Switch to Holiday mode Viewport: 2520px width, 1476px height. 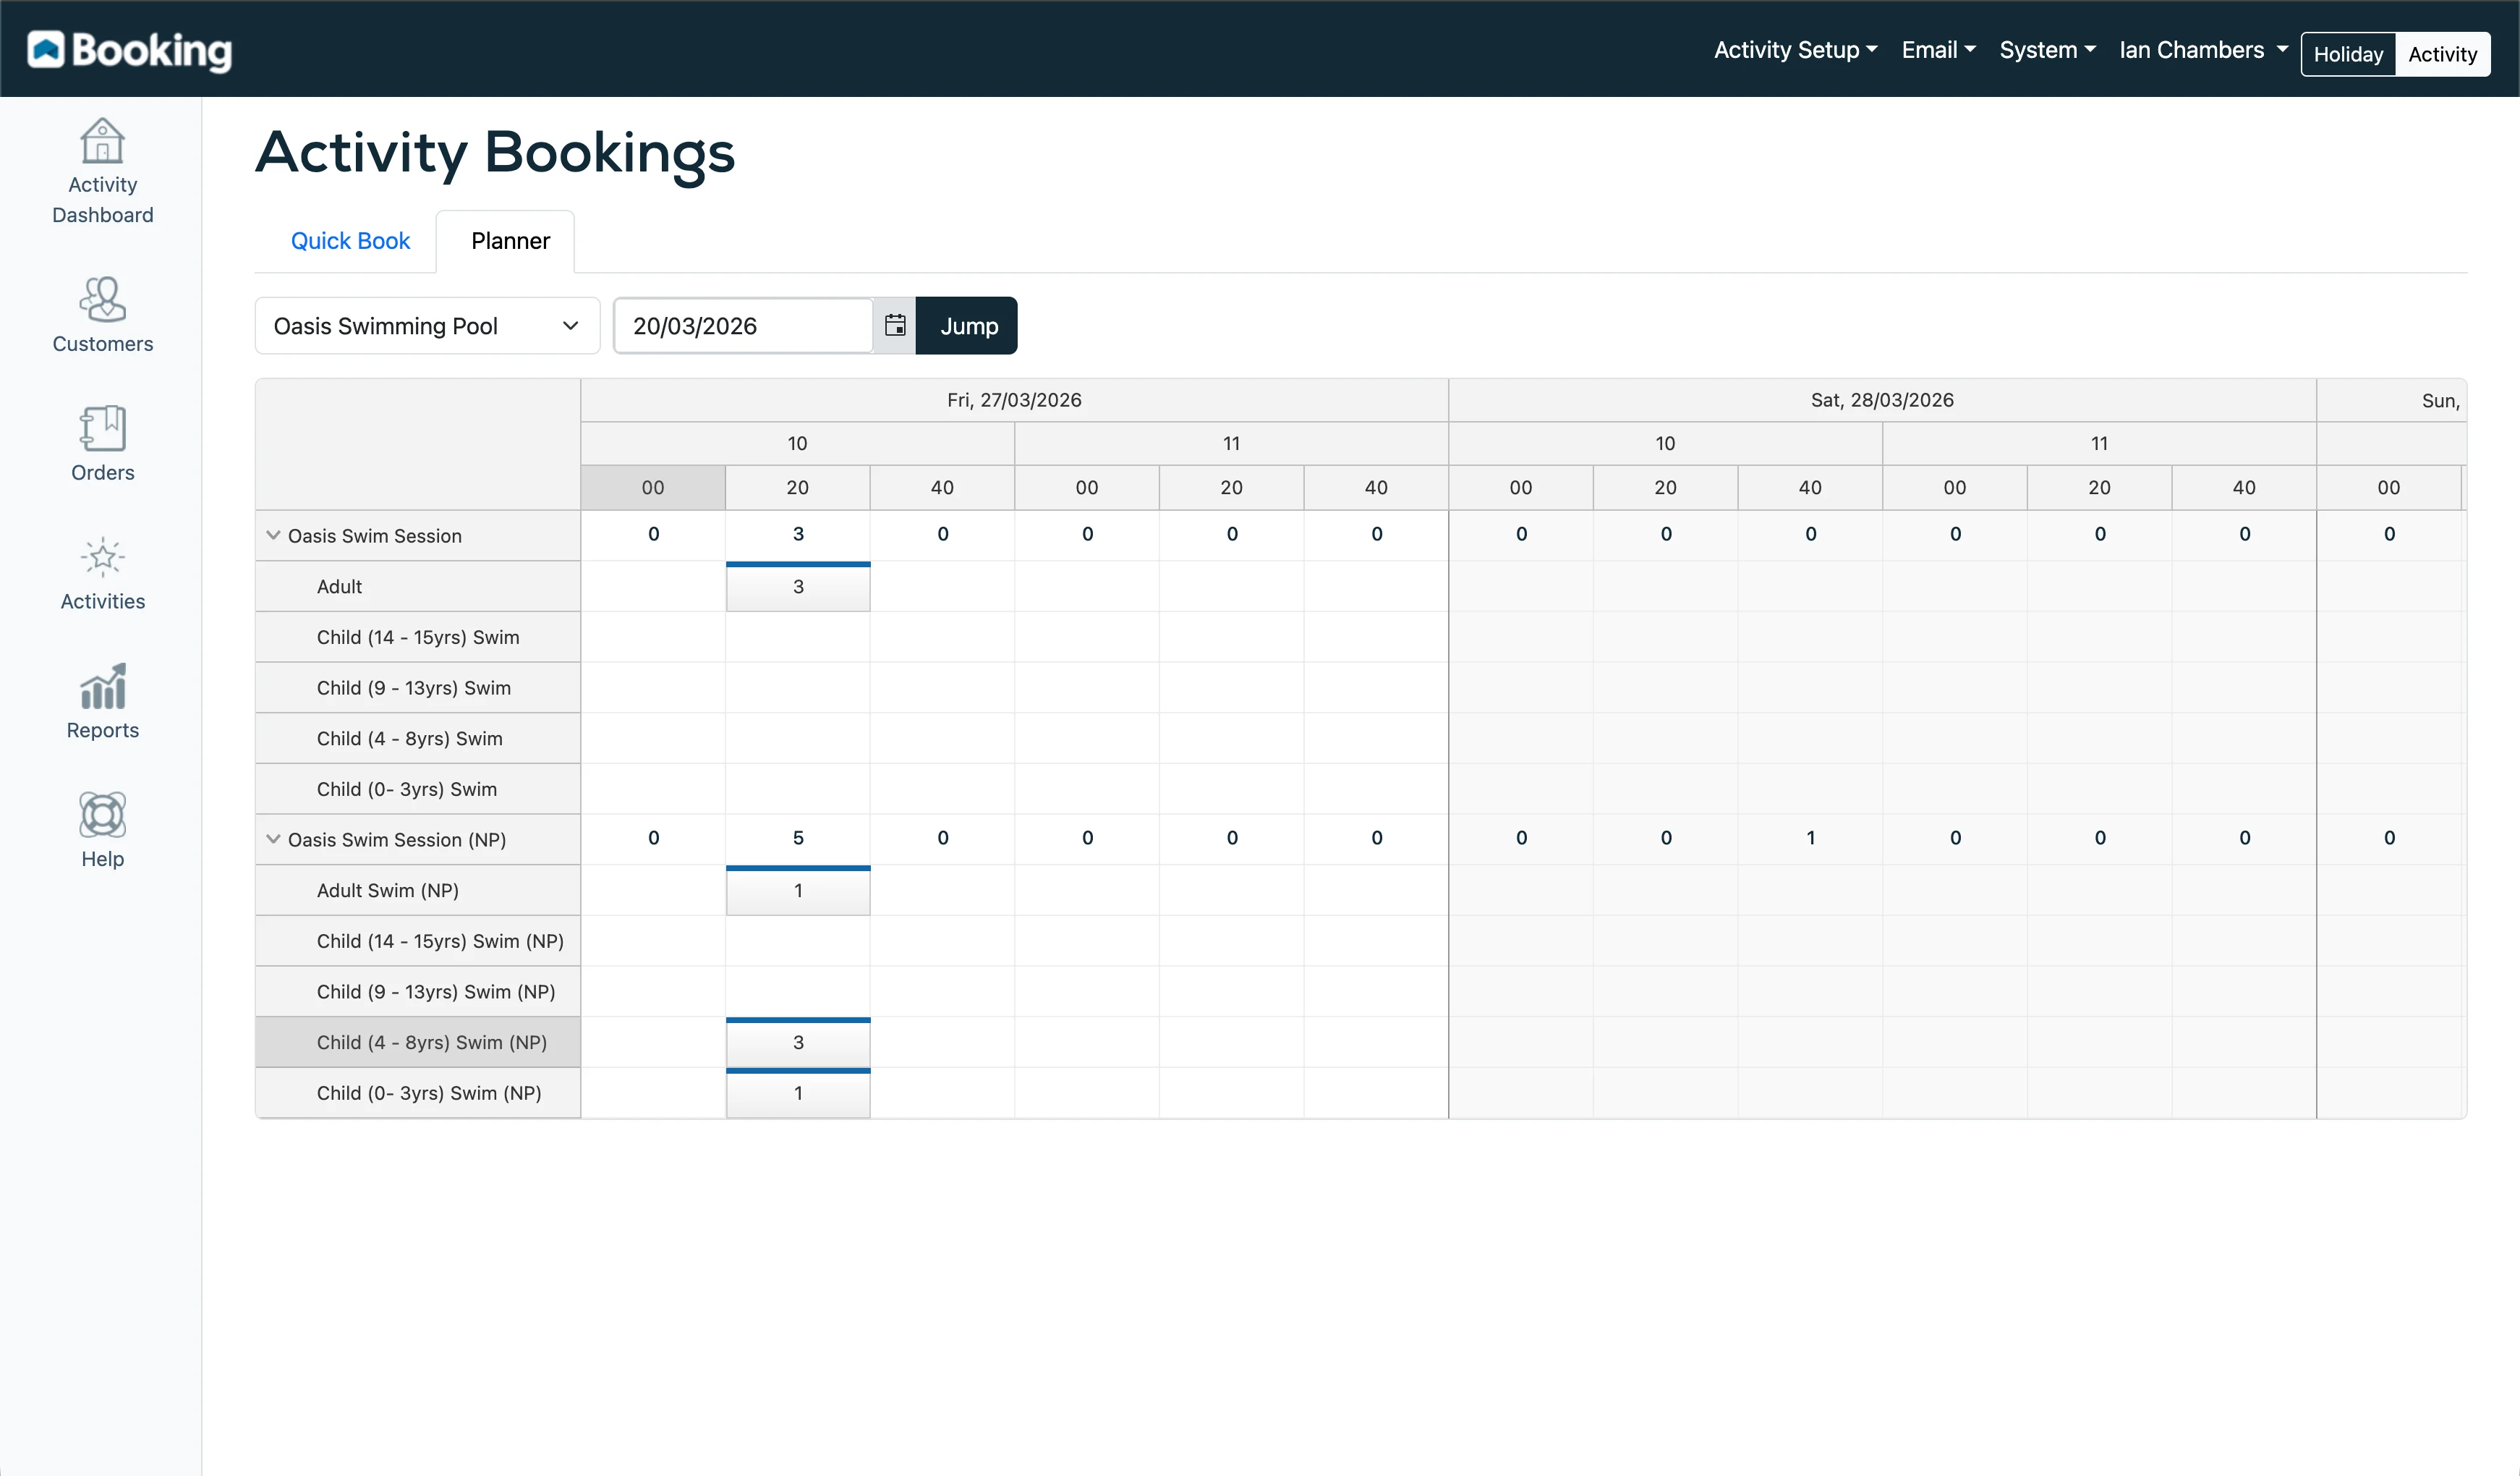coord(2348,54)
